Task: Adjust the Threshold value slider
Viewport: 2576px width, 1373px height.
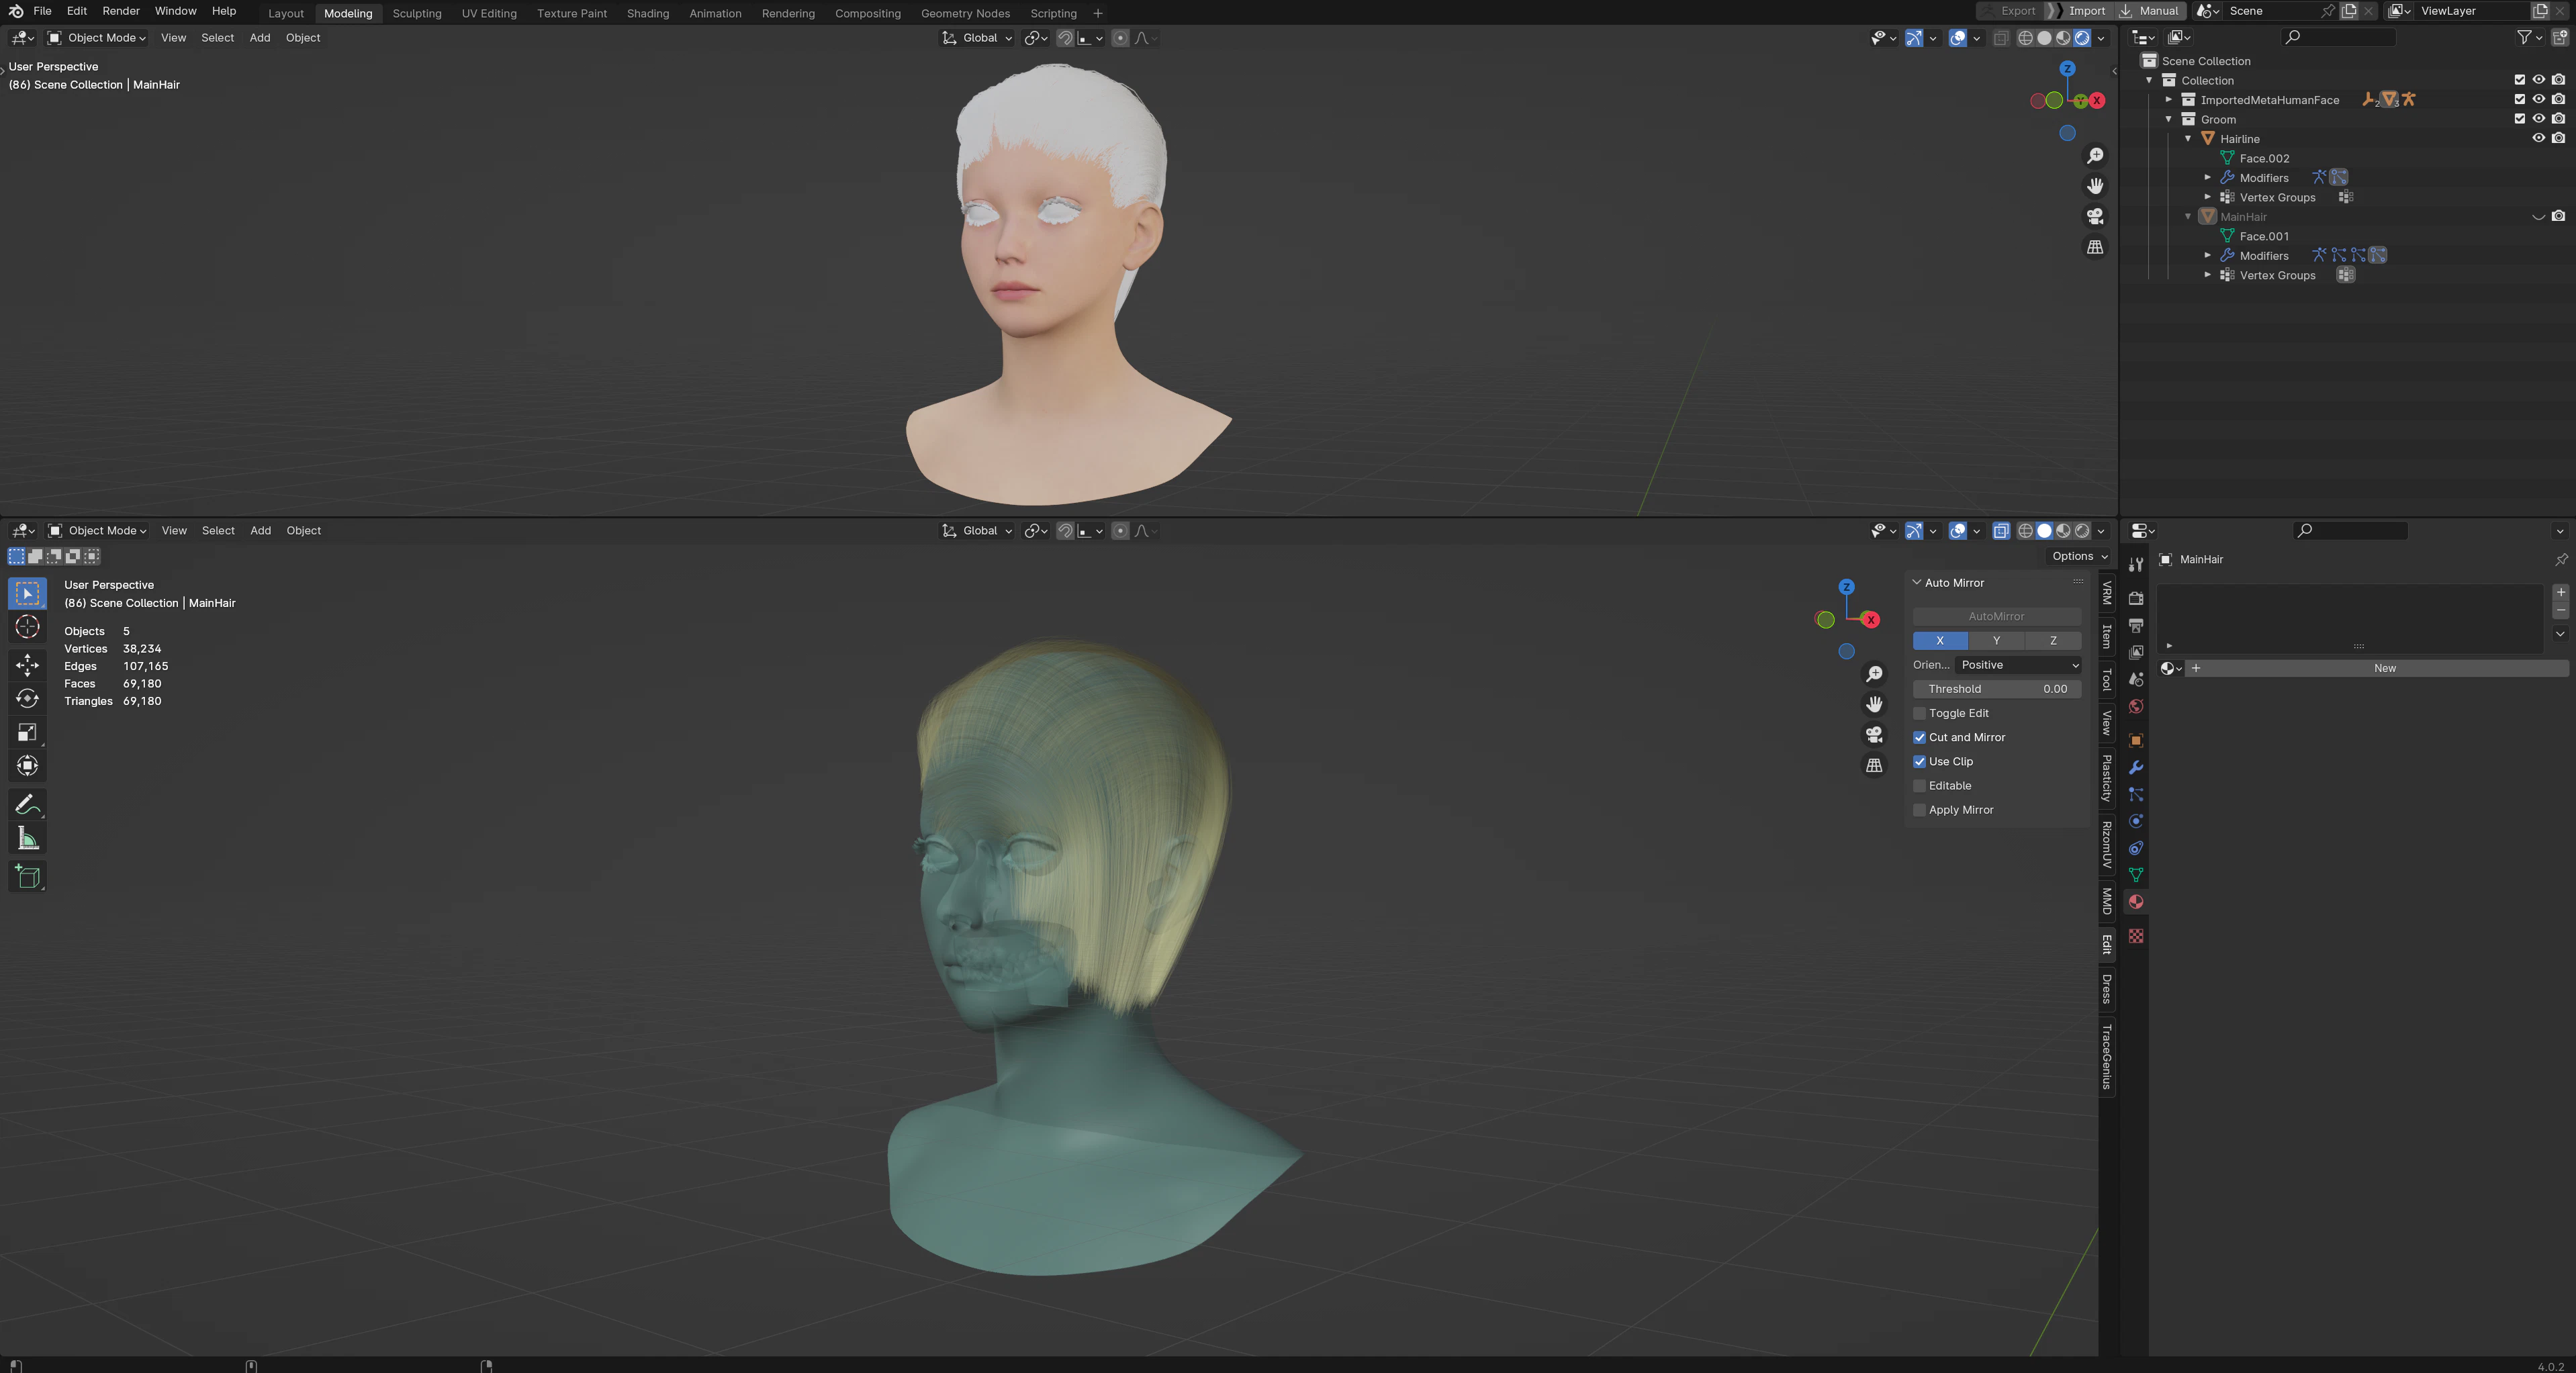Action: (1996, 689)
